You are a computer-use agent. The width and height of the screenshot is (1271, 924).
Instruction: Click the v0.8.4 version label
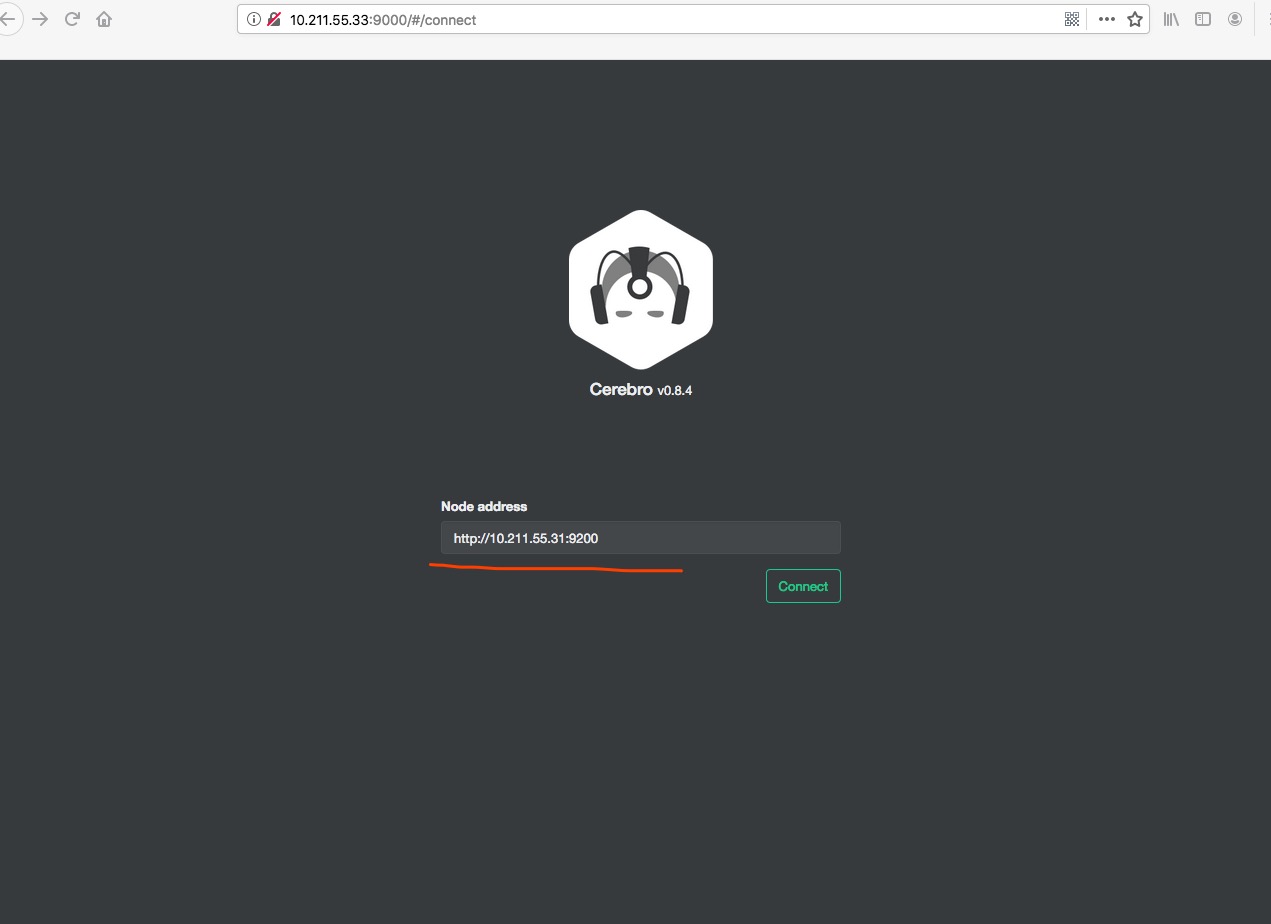coord(674,391)
